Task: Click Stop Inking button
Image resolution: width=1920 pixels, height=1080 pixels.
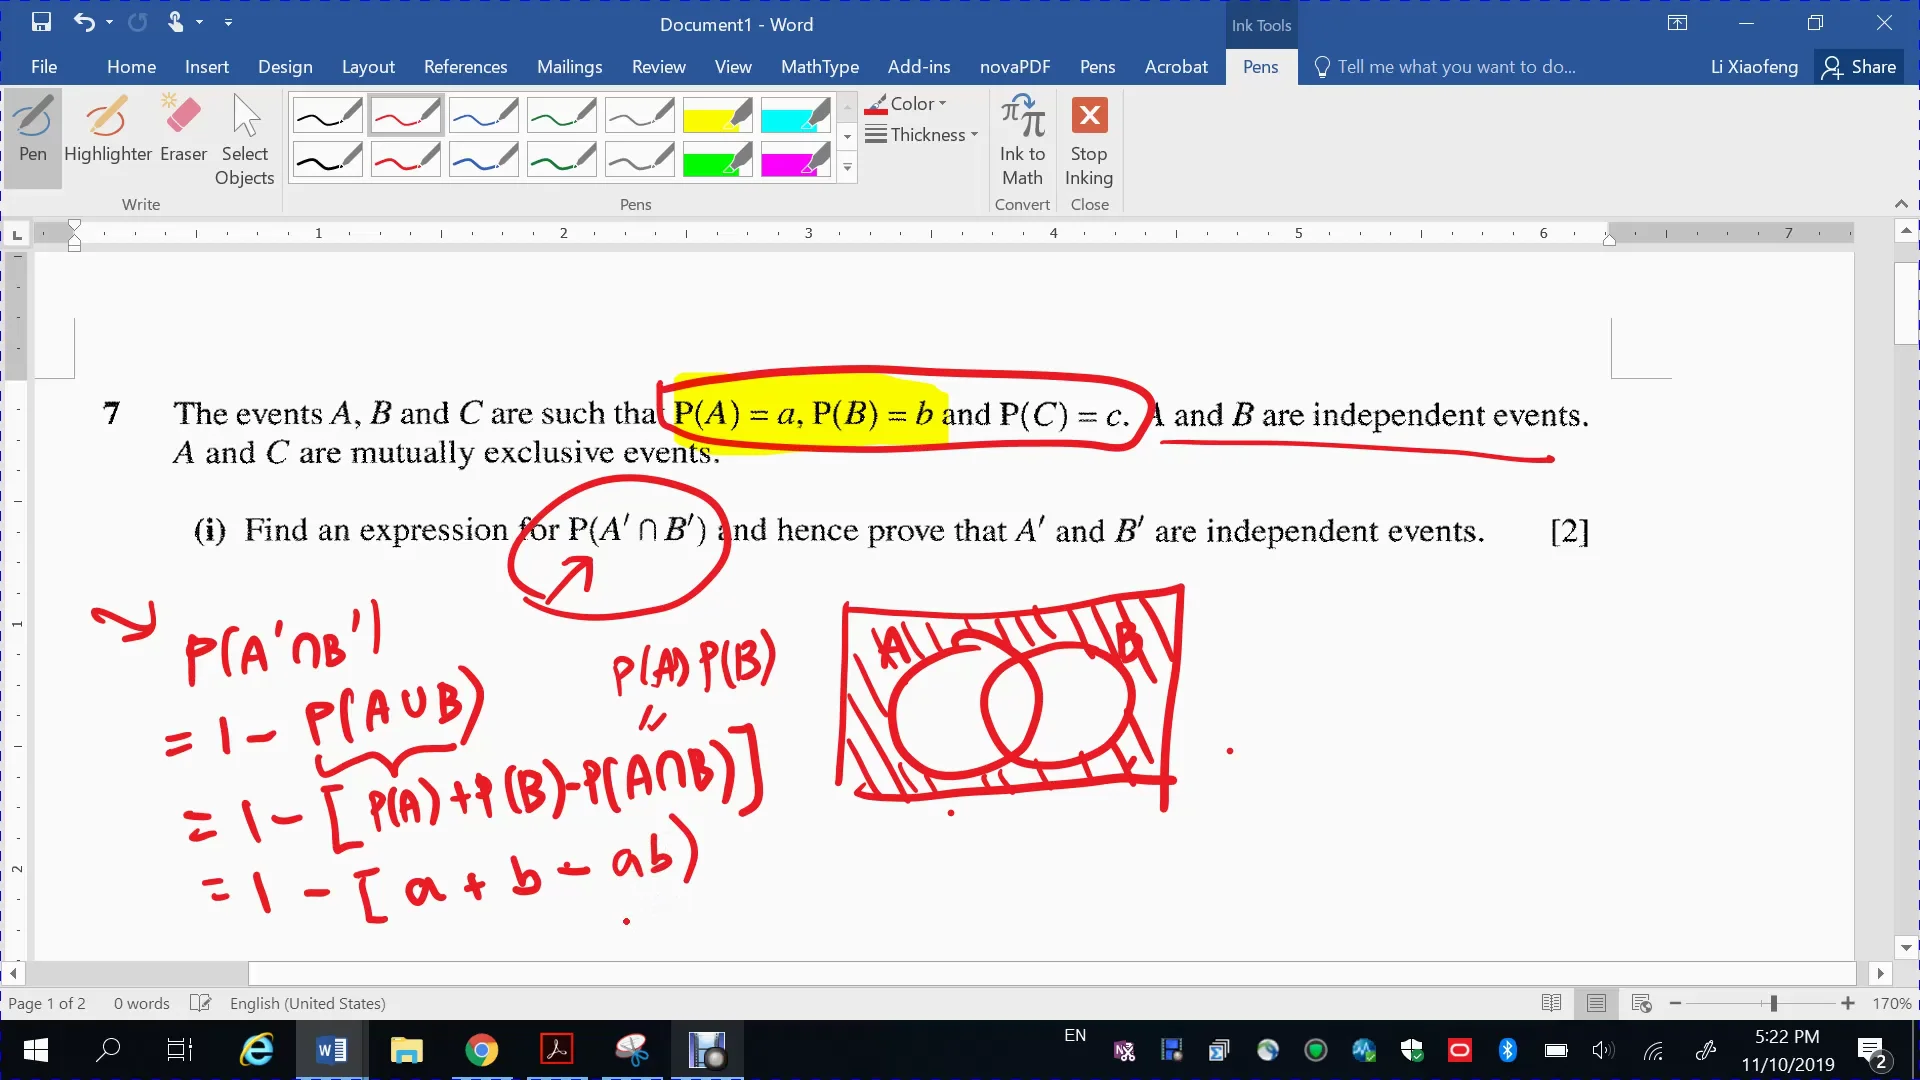Action: [x=1089, y=140]
